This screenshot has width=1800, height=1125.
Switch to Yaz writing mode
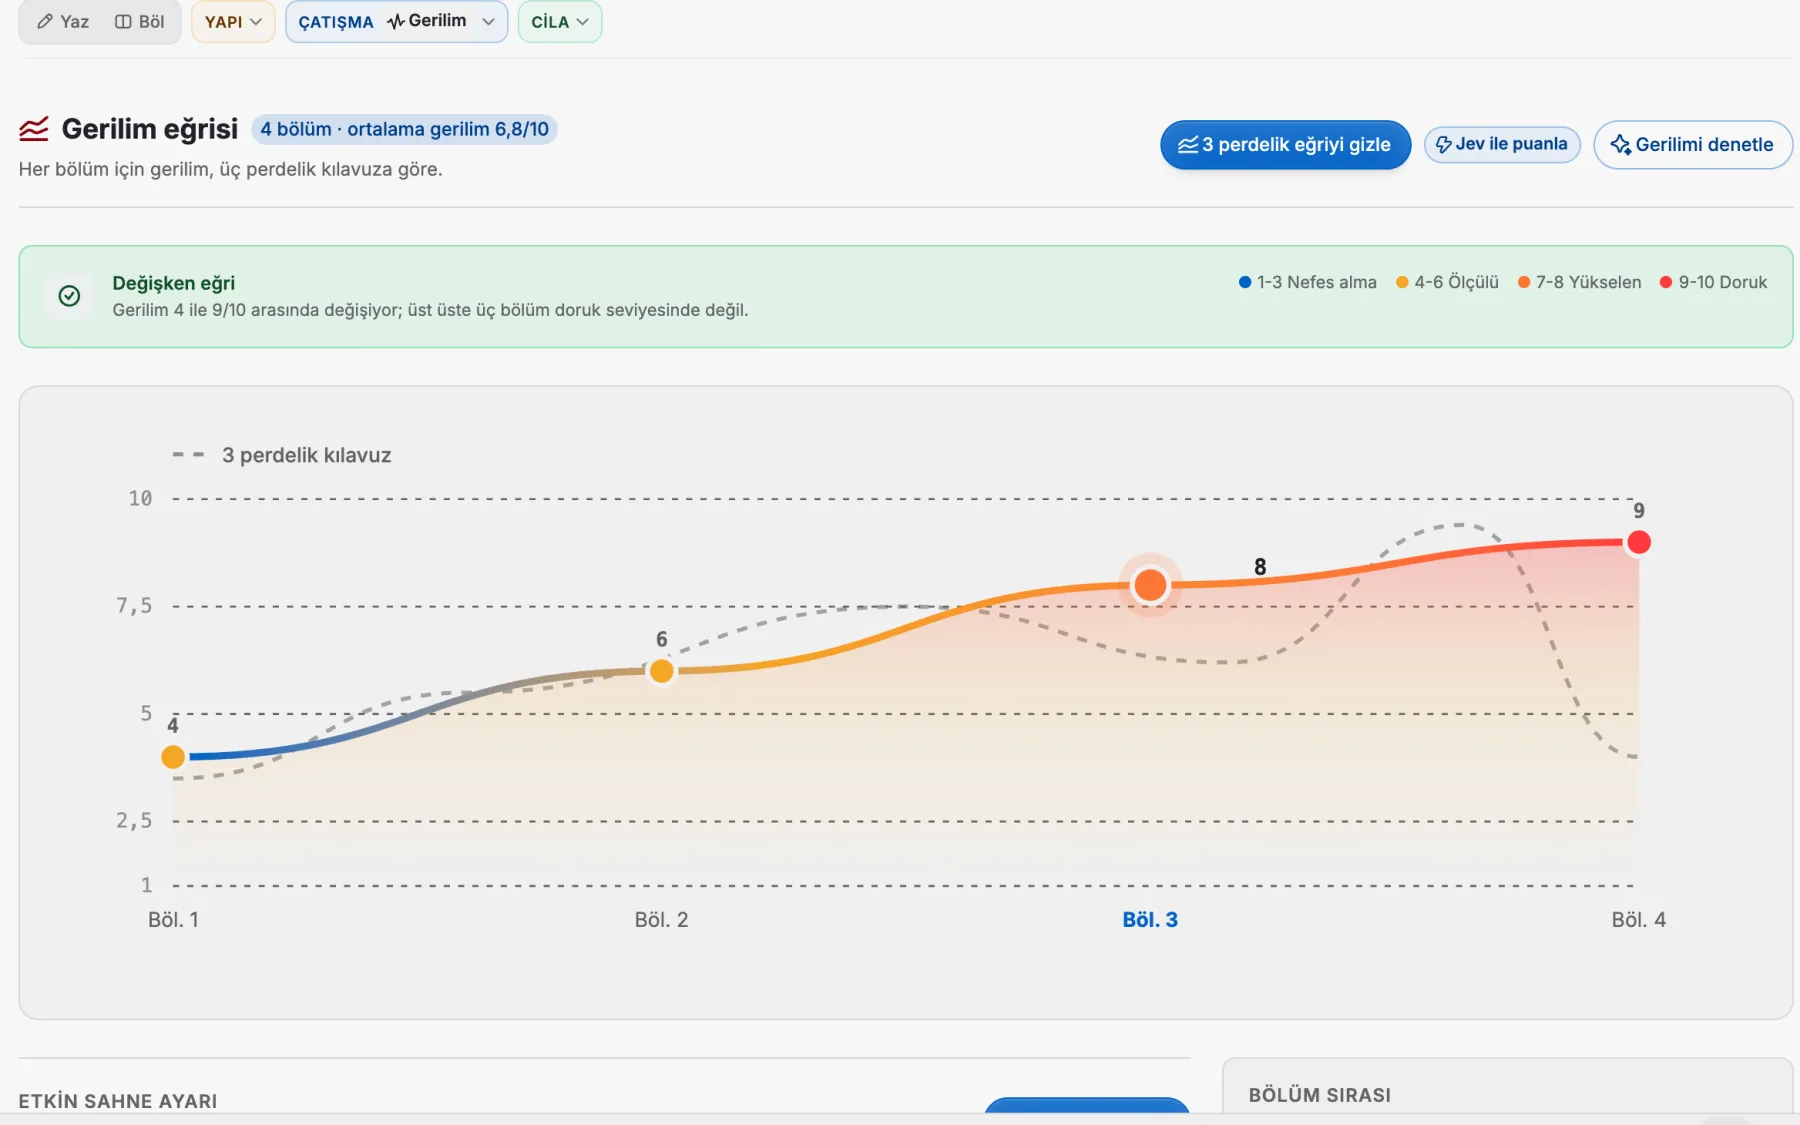[63, 21]
